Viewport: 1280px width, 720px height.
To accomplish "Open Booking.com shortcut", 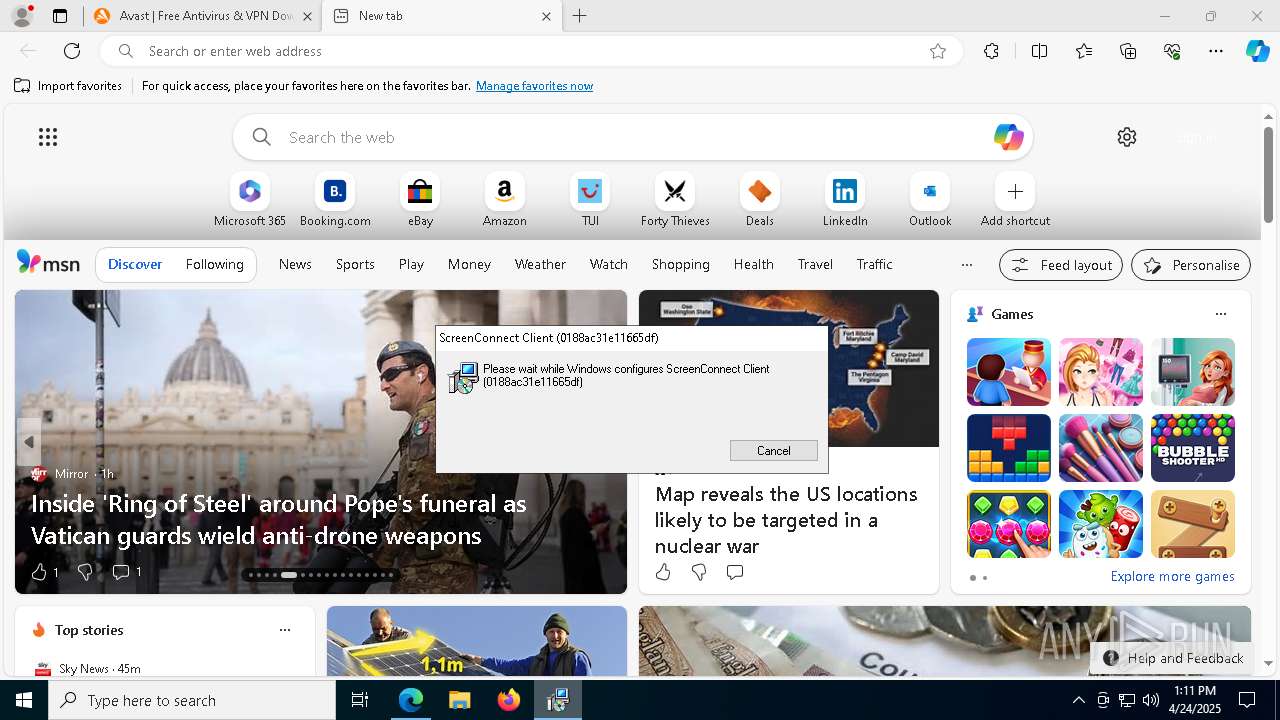I will [335, 200].
